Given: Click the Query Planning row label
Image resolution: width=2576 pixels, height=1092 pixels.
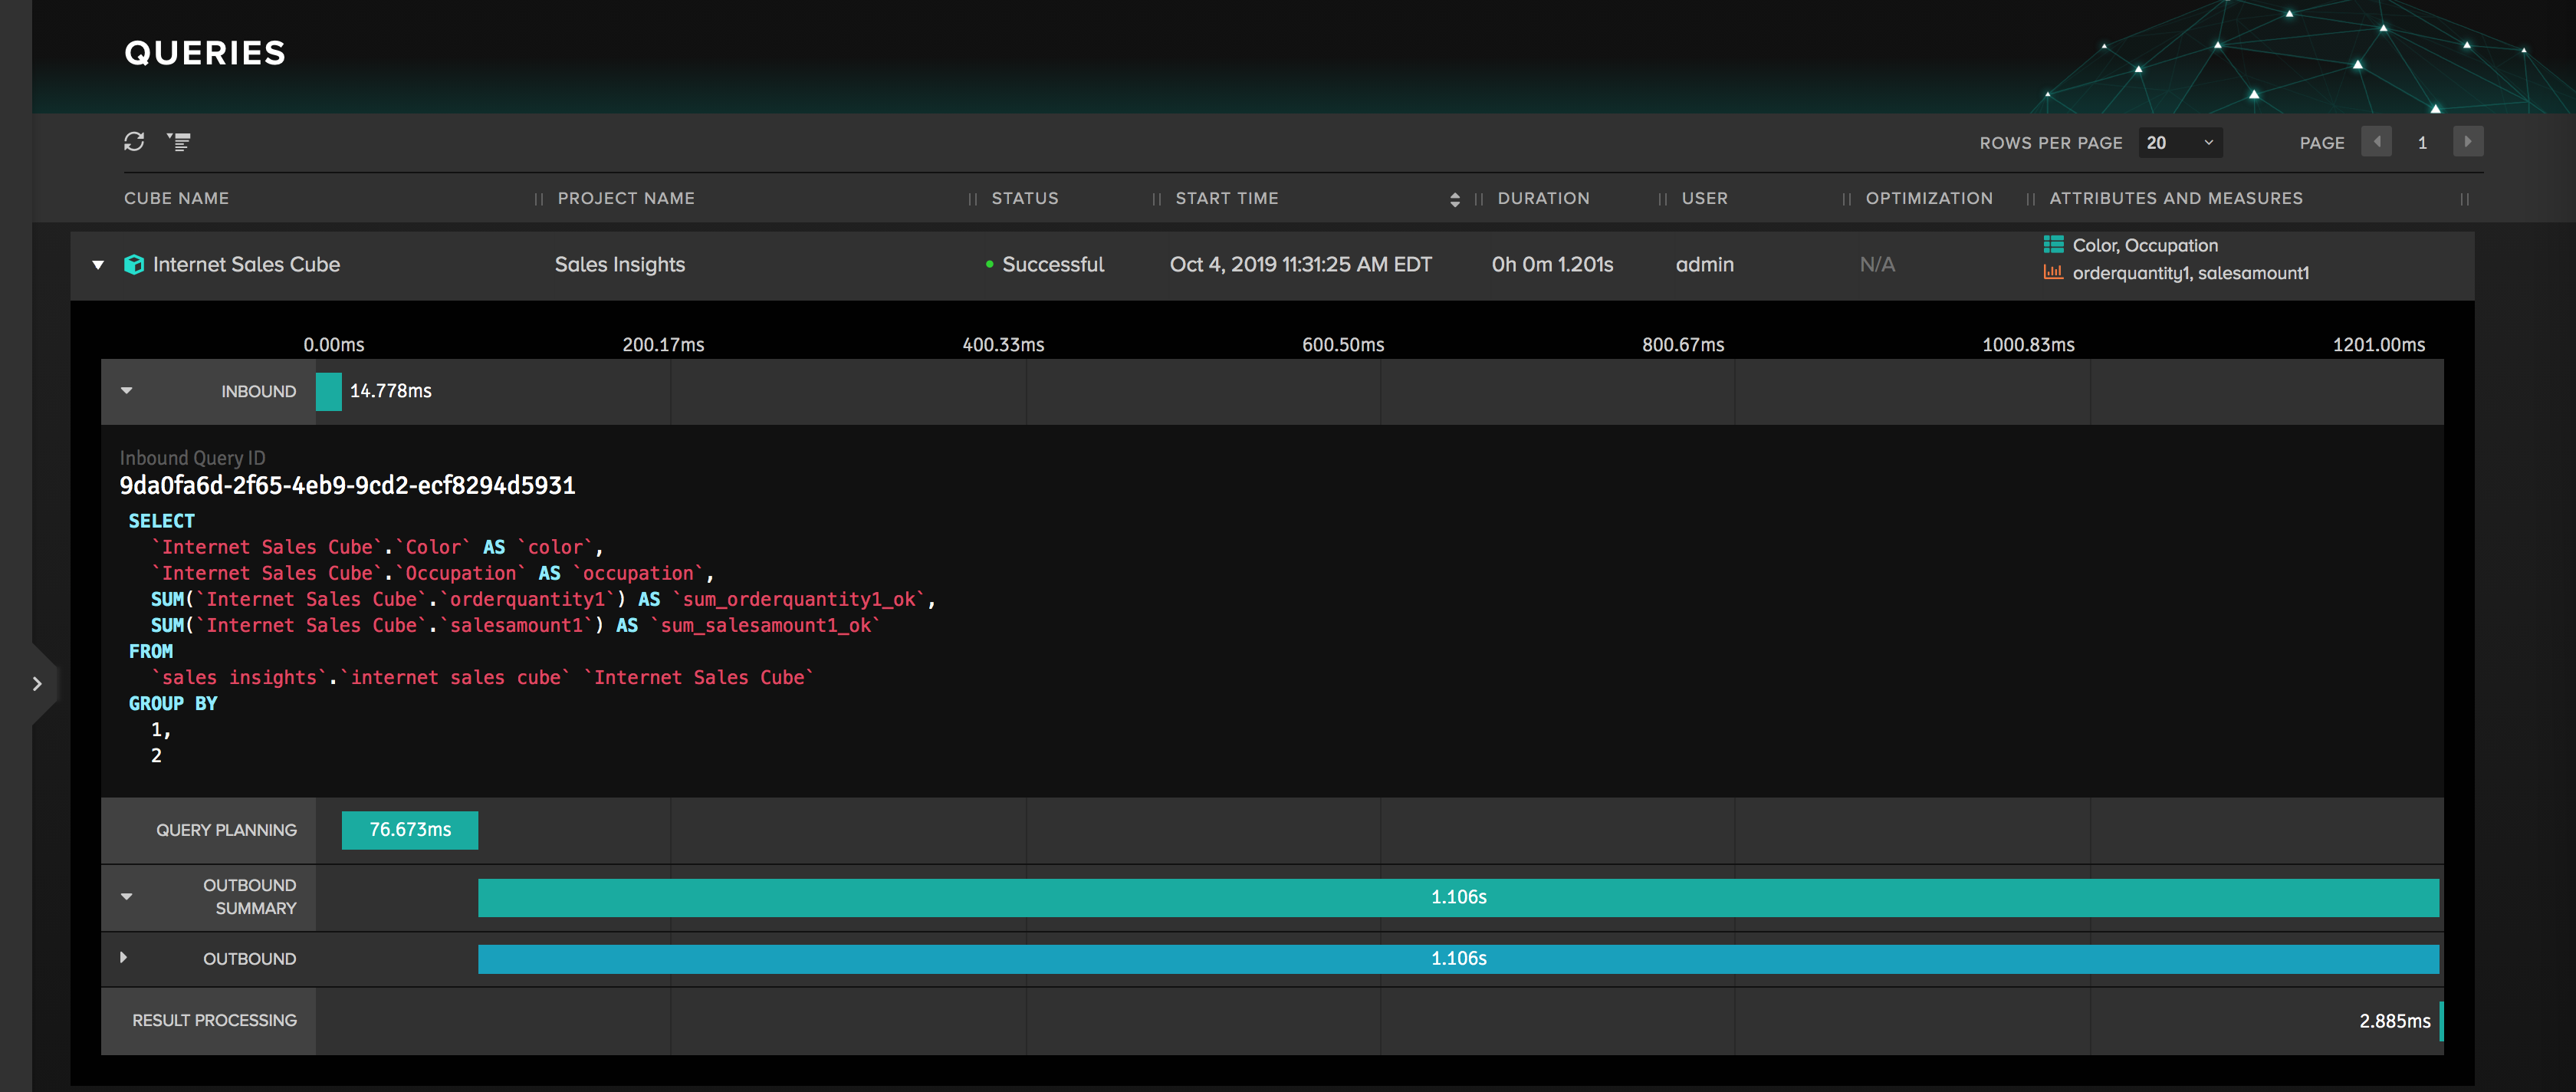Looking at the screenshot, I should 226,830.
